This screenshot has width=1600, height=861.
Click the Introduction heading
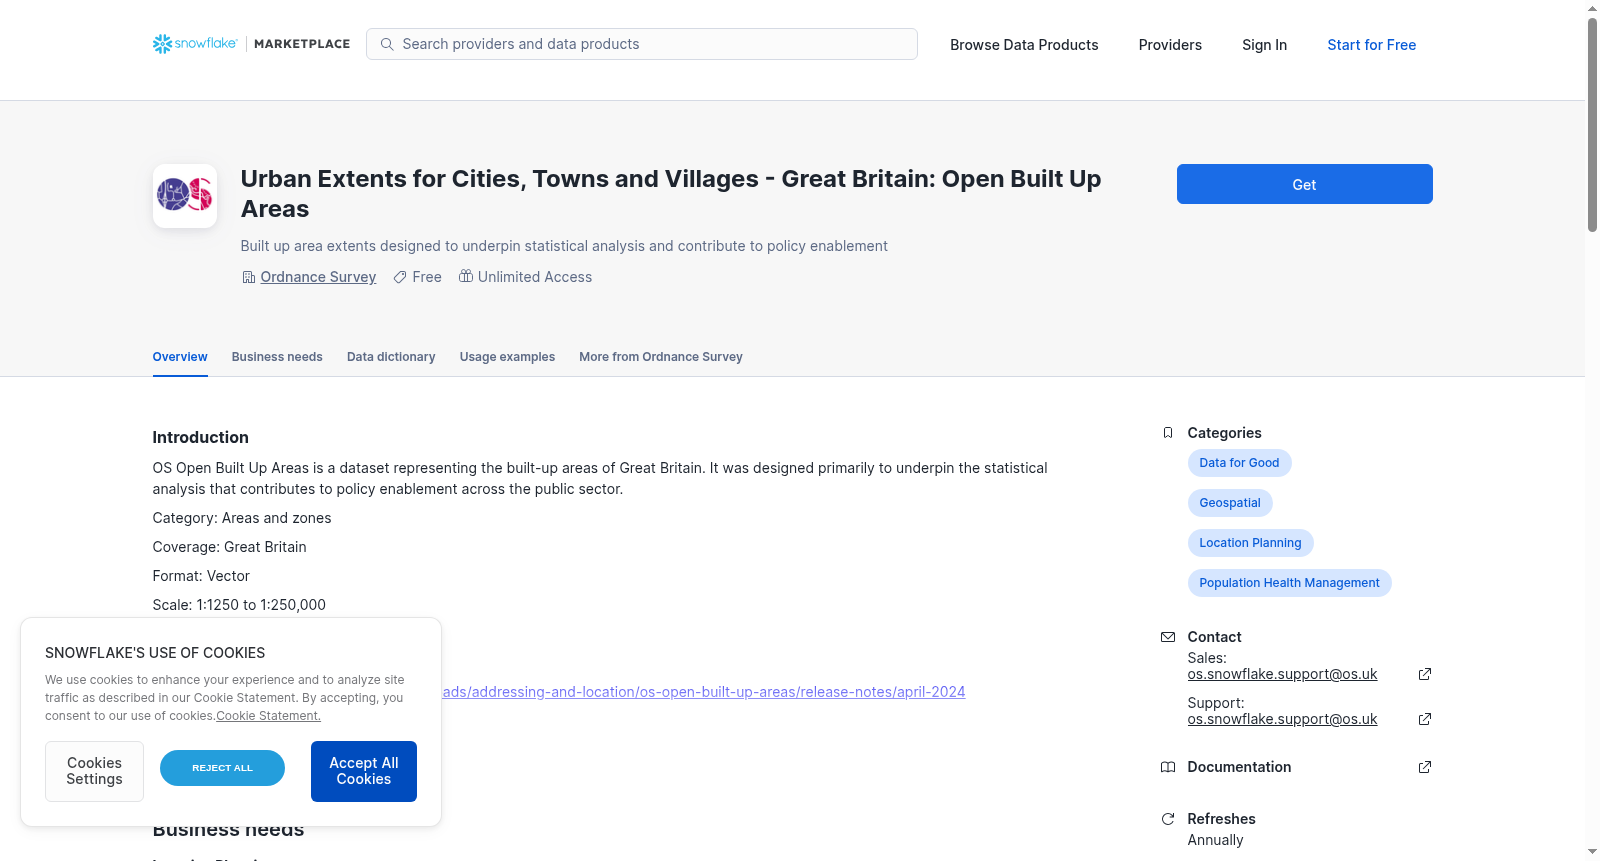[200, 437]
